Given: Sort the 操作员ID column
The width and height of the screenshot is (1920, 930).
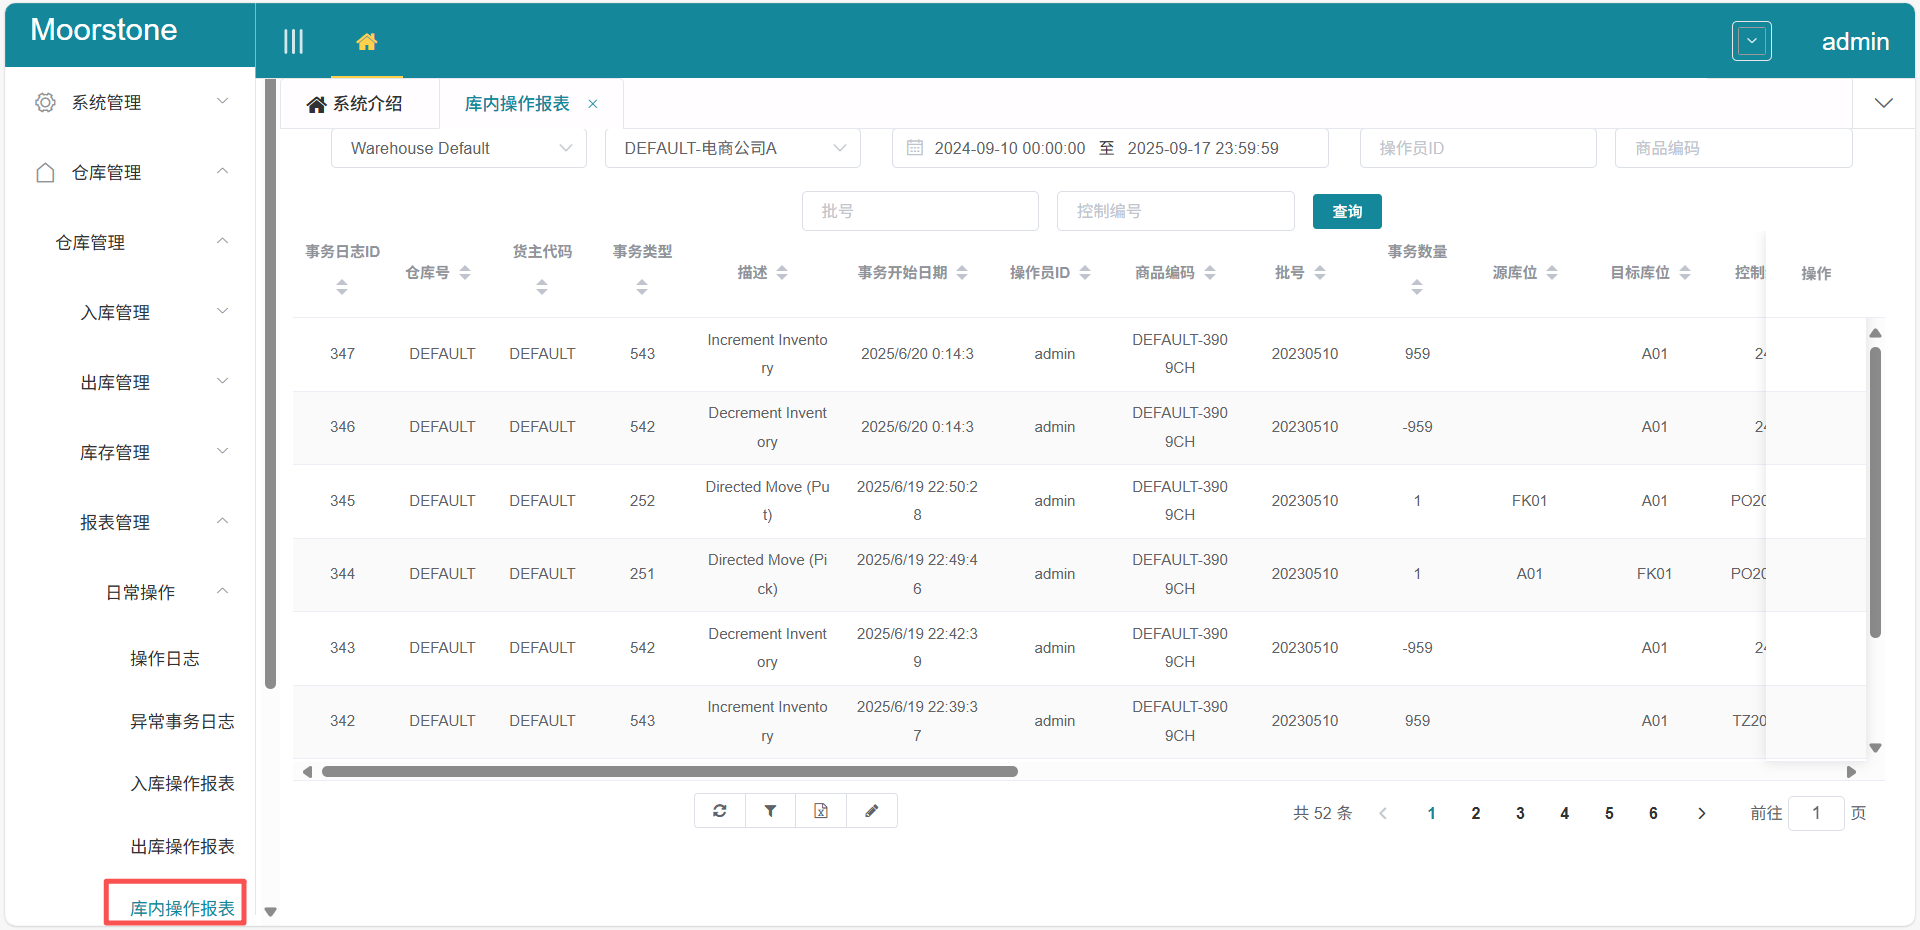Looking at the screenshot, I should 1084,271.
